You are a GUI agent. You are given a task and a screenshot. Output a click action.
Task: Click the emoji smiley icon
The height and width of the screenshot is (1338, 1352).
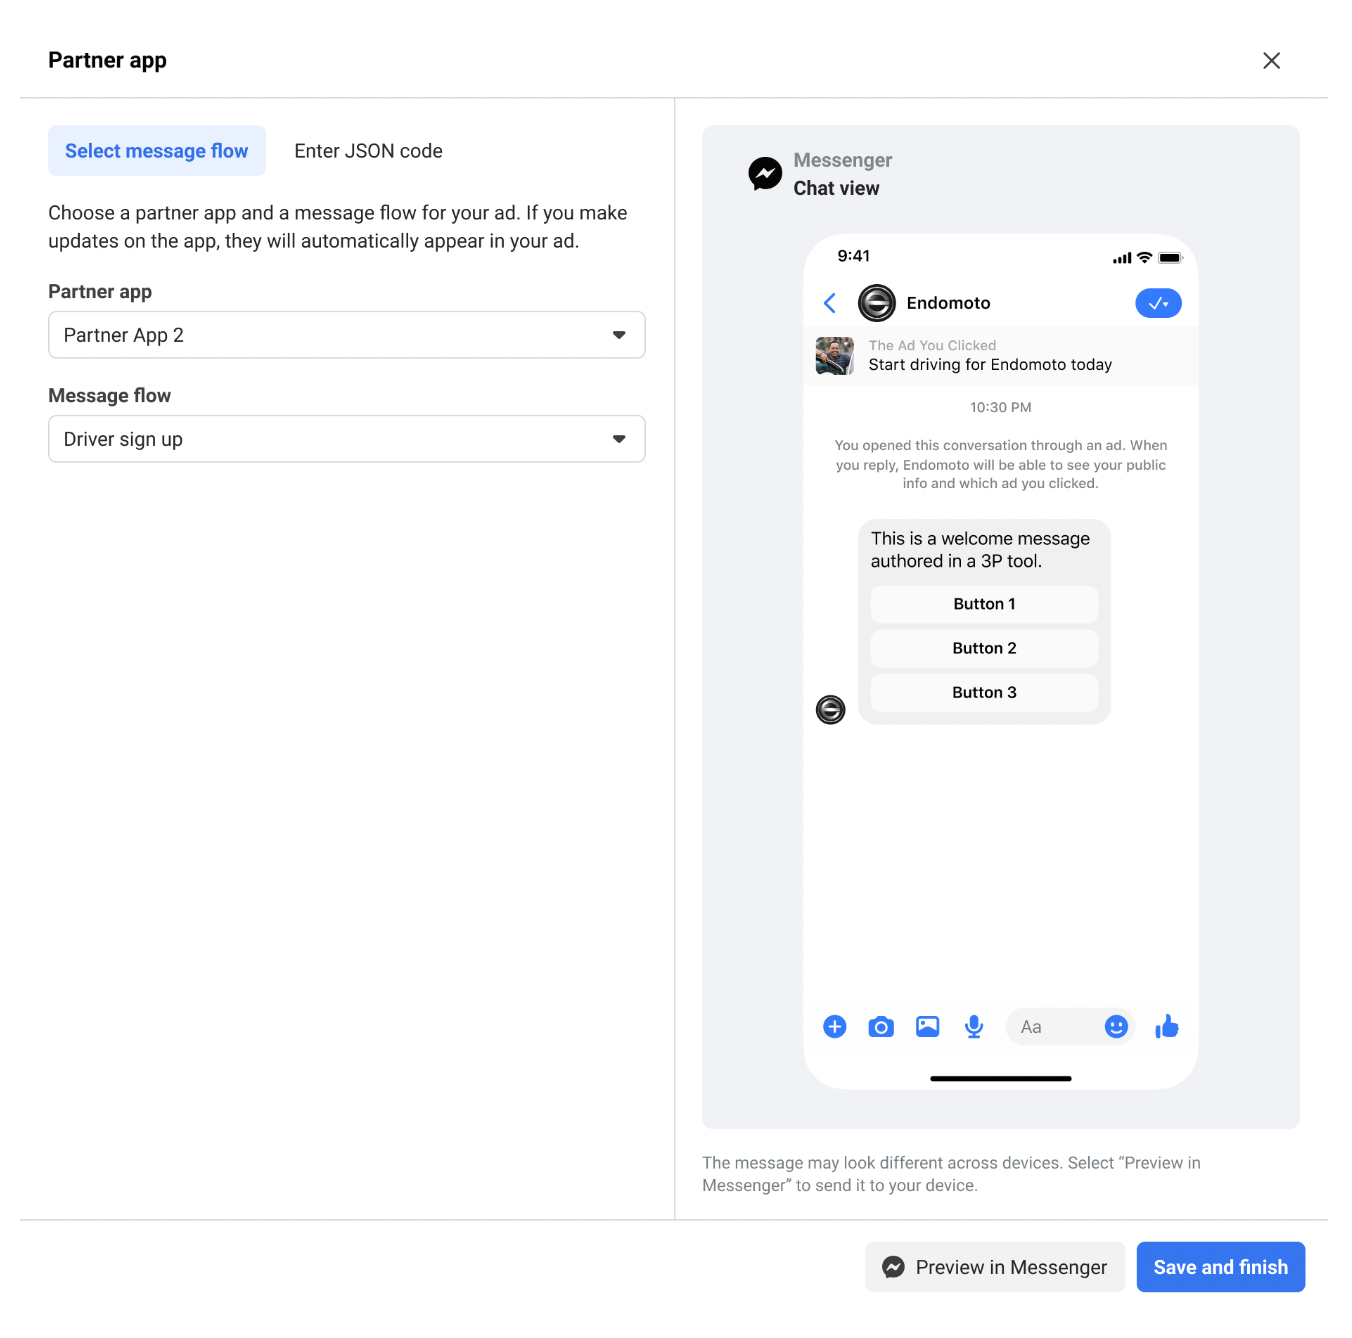click(1116, 1027)
